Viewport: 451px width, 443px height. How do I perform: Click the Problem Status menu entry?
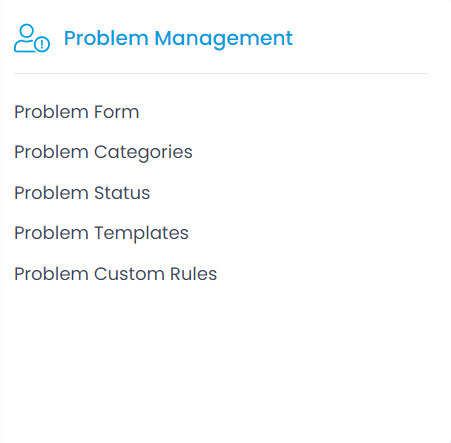pyautogui.click(x=82, y=193)
